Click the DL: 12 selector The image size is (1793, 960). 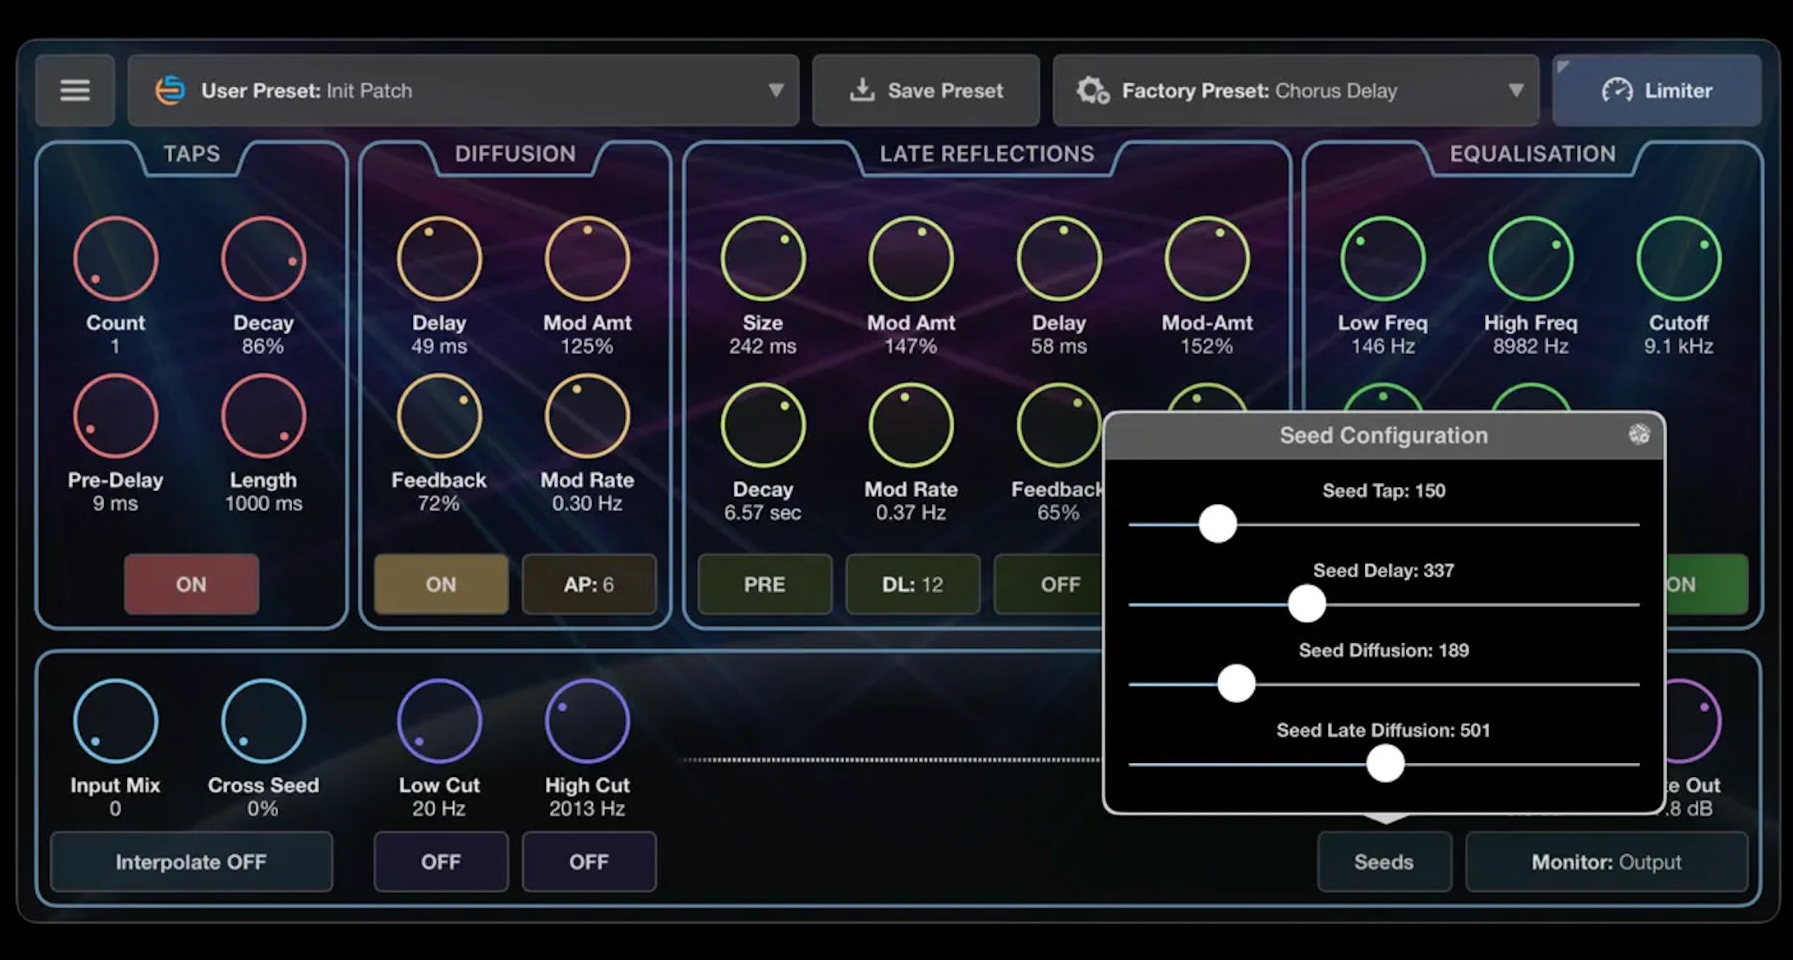(913, 584)
